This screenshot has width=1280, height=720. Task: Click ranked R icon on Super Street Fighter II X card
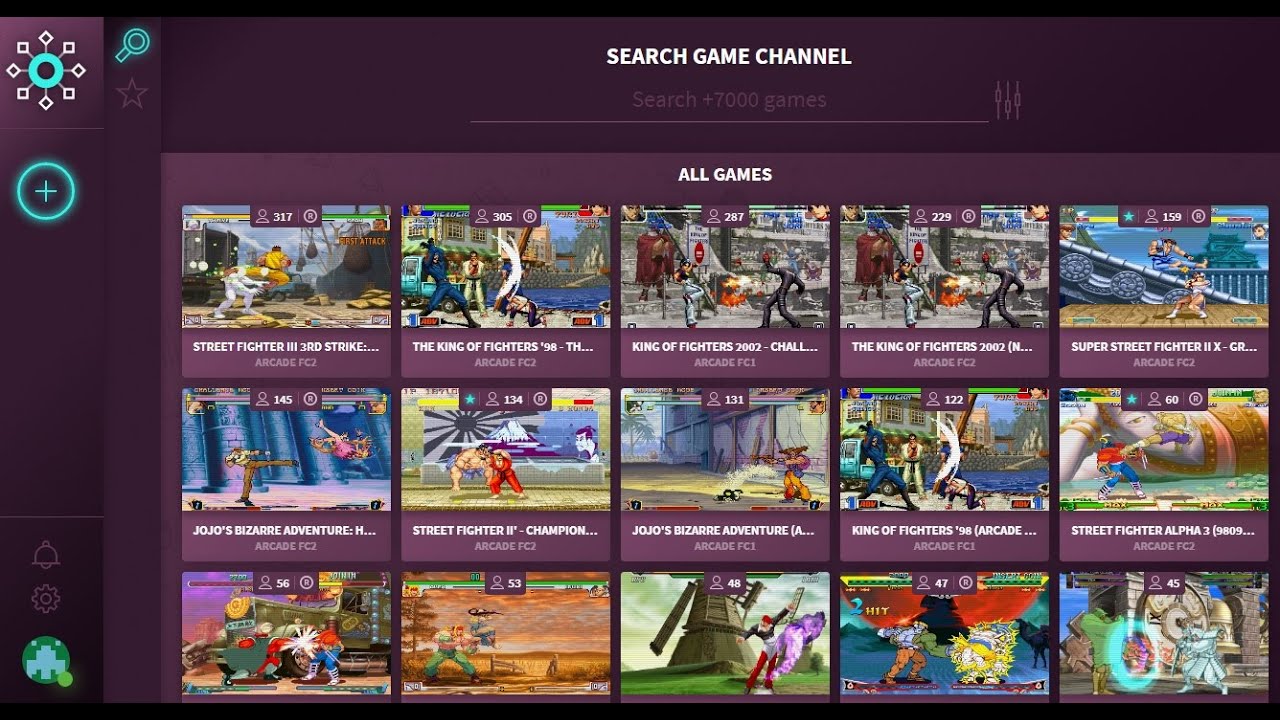tap(1198, 216)
